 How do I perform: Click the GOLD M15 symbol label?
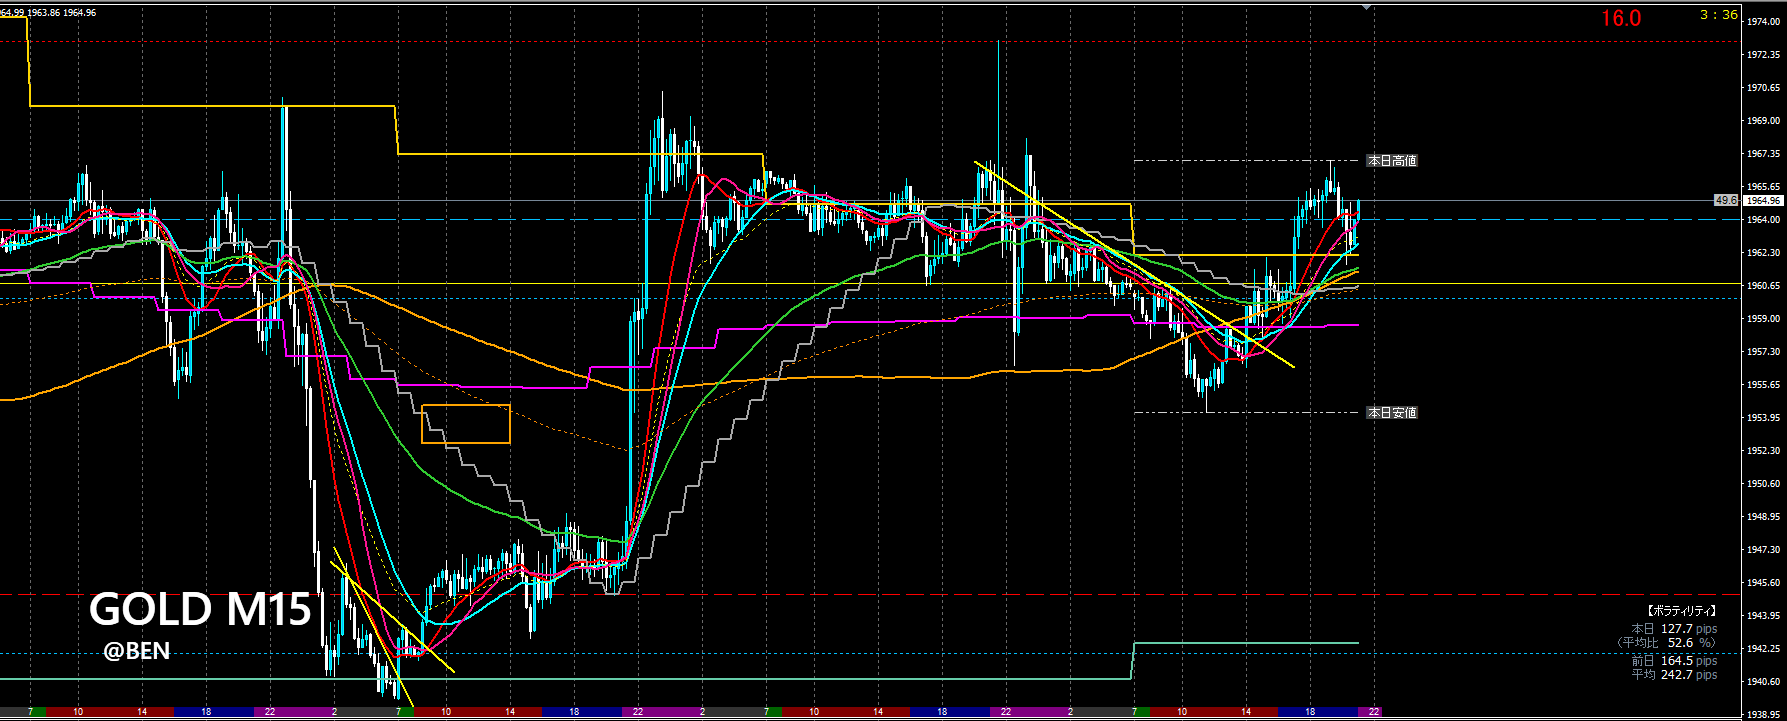click(200, 610)
